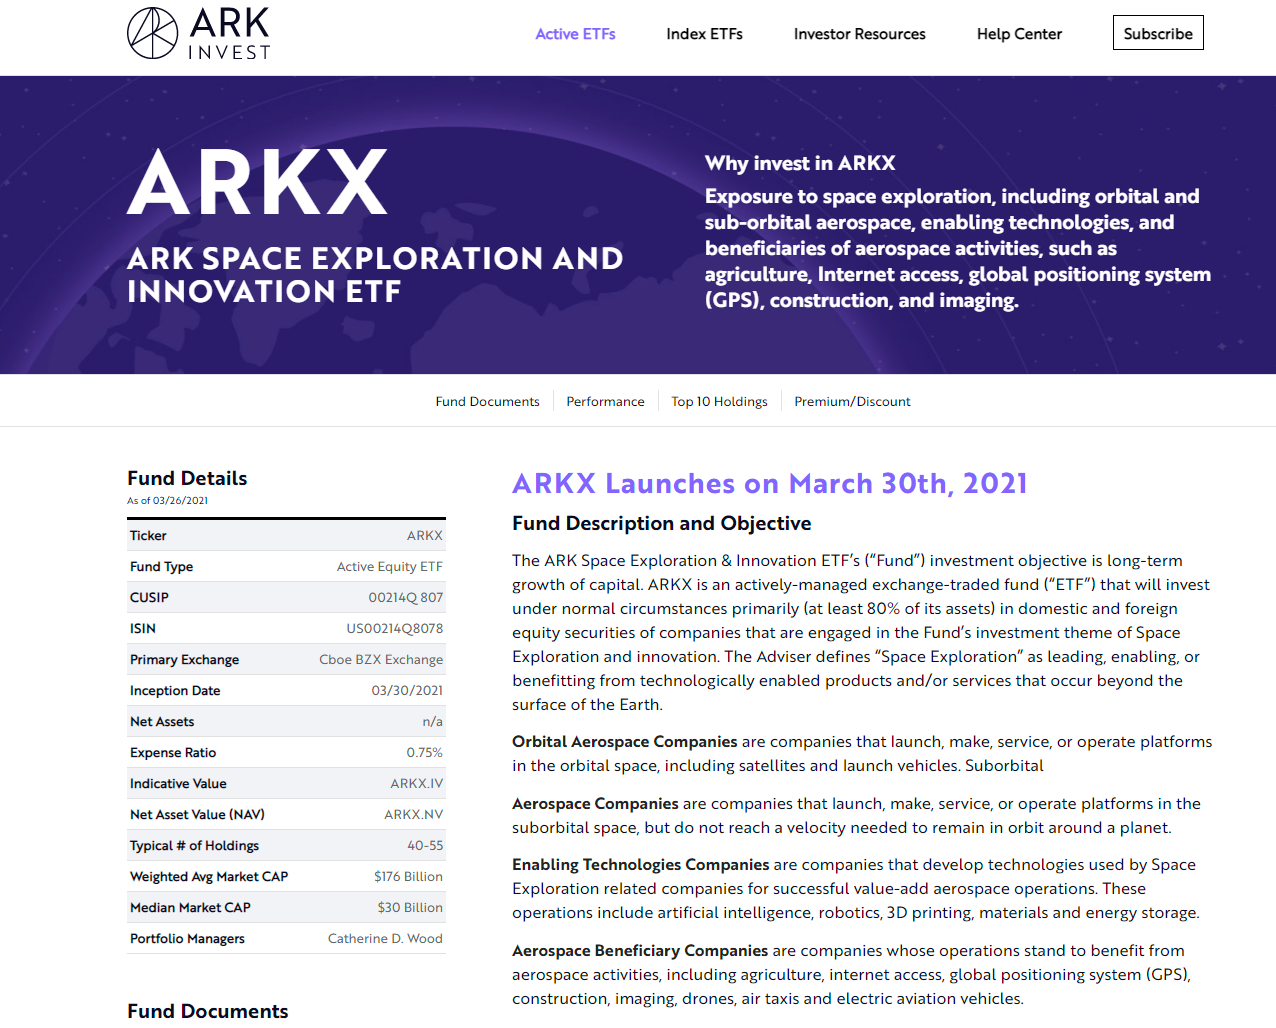Viewport: 1276px width, 1028px height.
Task: Select weighted avg market cap $176 Billion
Action: tap(408, 877)
